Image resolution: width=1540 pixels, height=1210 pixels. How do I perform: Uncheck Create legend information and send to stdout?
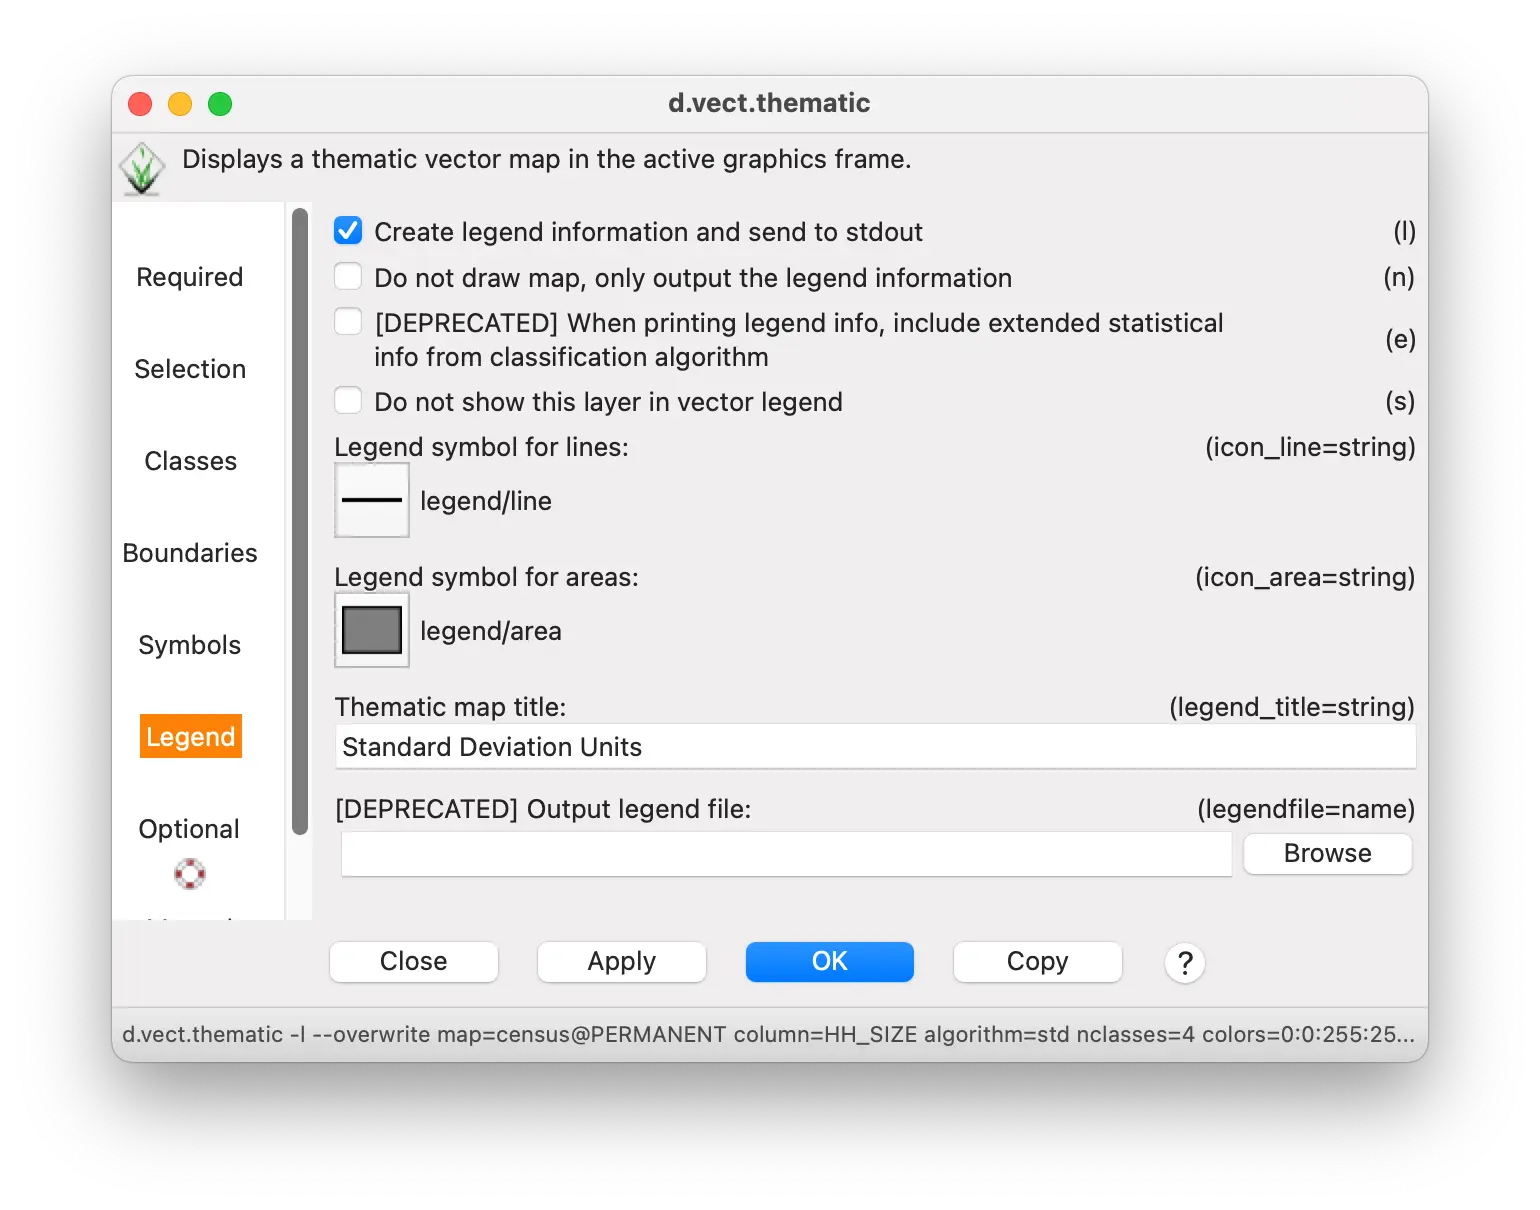348,231
